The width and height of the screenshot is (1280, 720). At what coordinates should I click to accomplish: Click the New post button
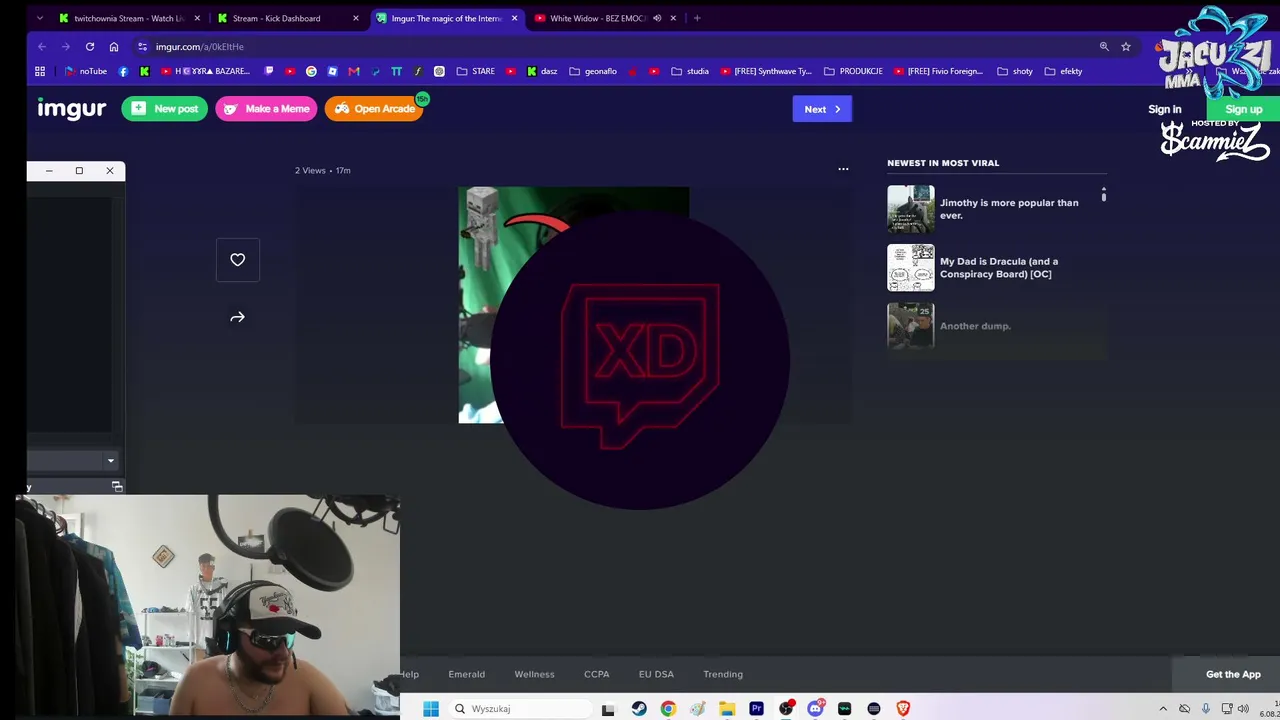tap(165, 109)
